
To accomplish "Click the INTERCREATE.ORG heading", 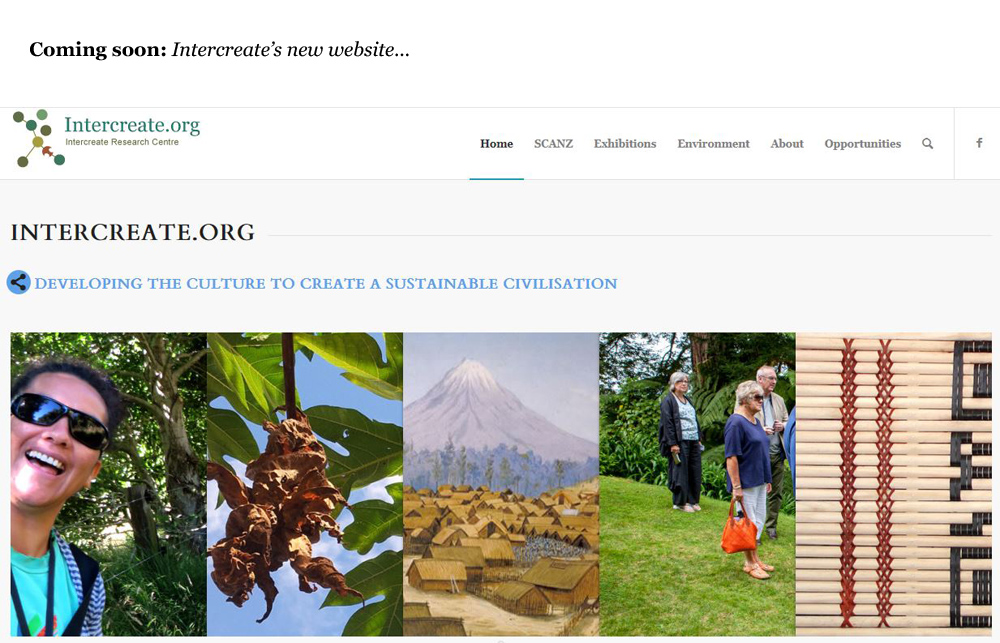I will (x=133, y=232).
